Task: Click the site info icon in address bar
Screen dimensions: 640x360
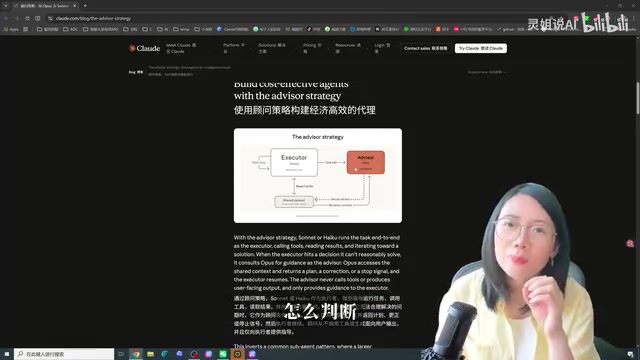Action: (50, 18)
